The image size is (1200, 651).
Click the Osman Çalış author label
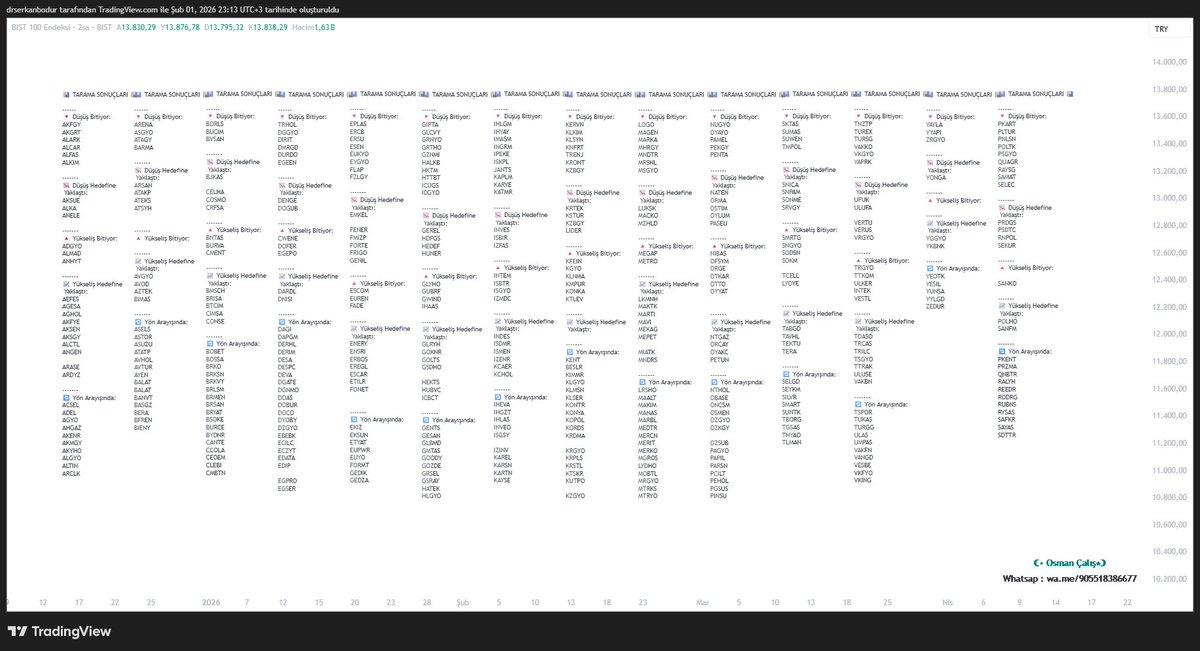coord(1070,563)
